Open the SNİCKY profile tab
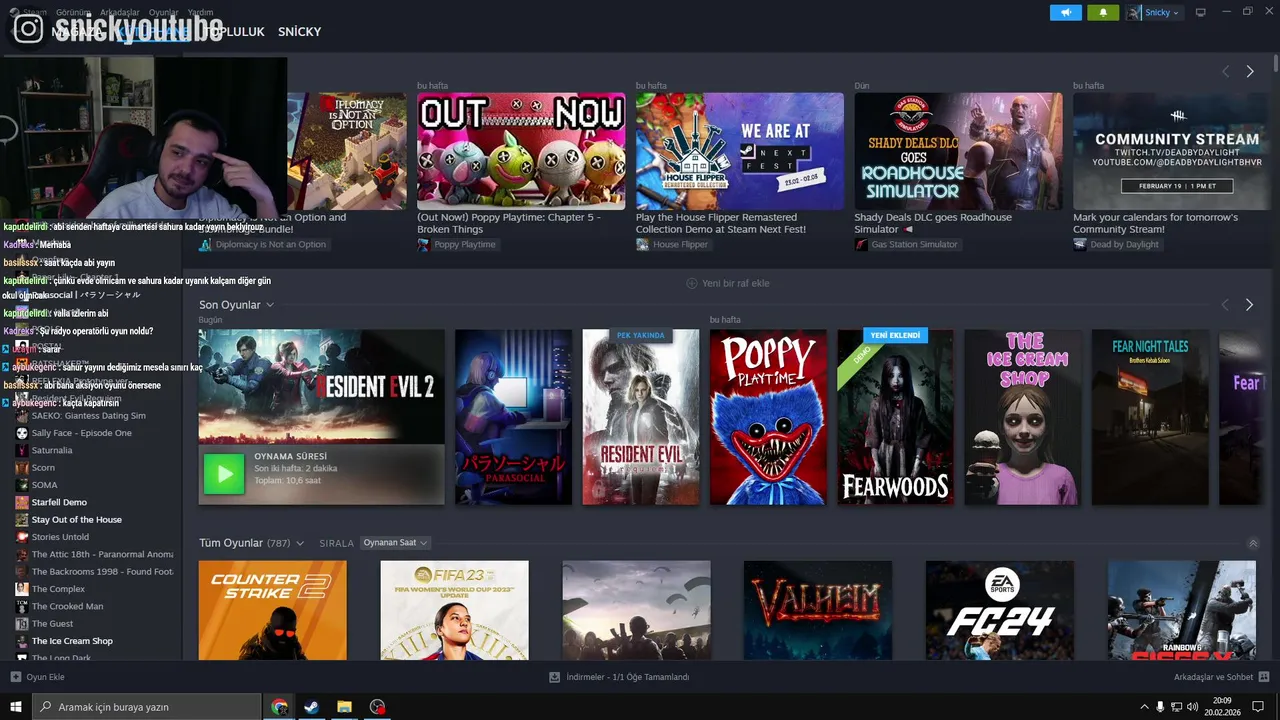 point(299,32)
